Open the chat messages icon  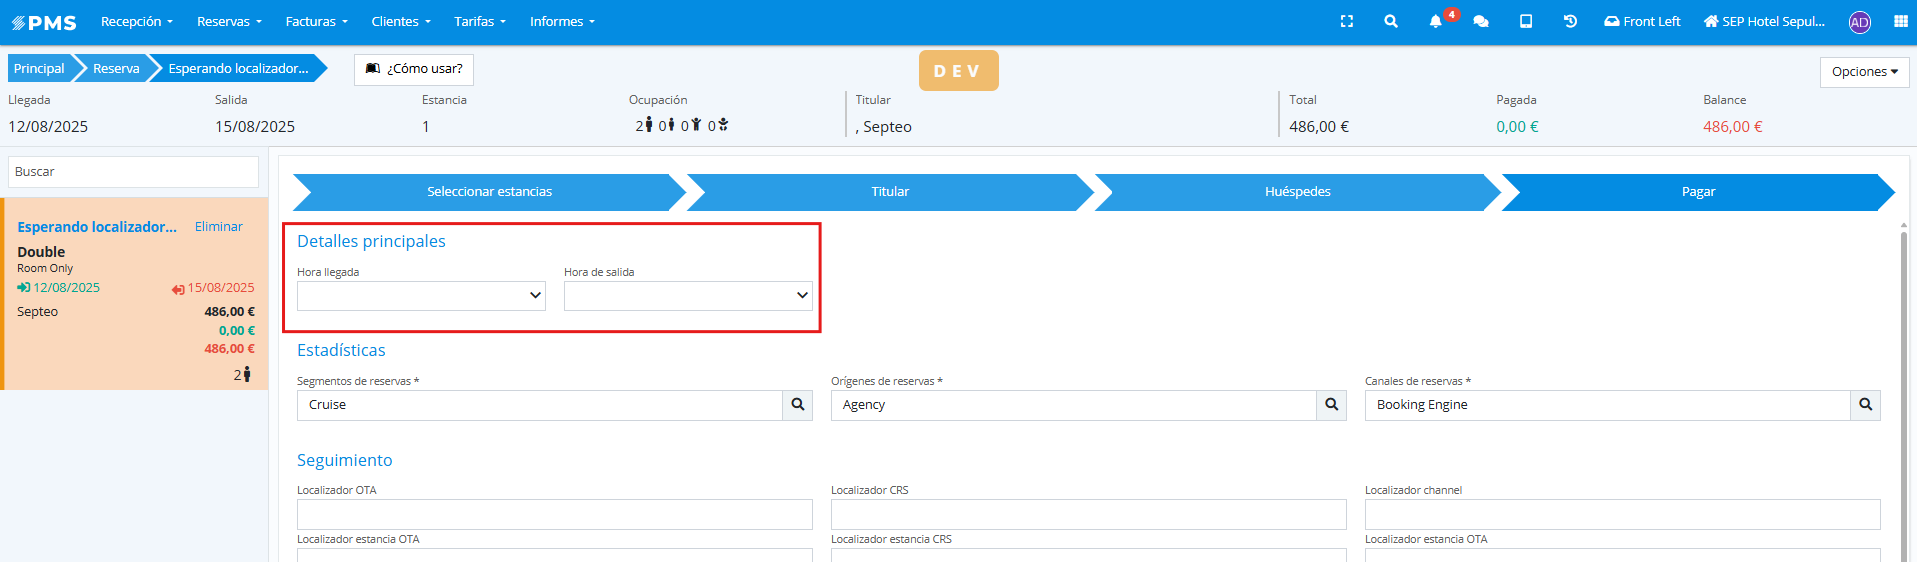click(1481, 21)
